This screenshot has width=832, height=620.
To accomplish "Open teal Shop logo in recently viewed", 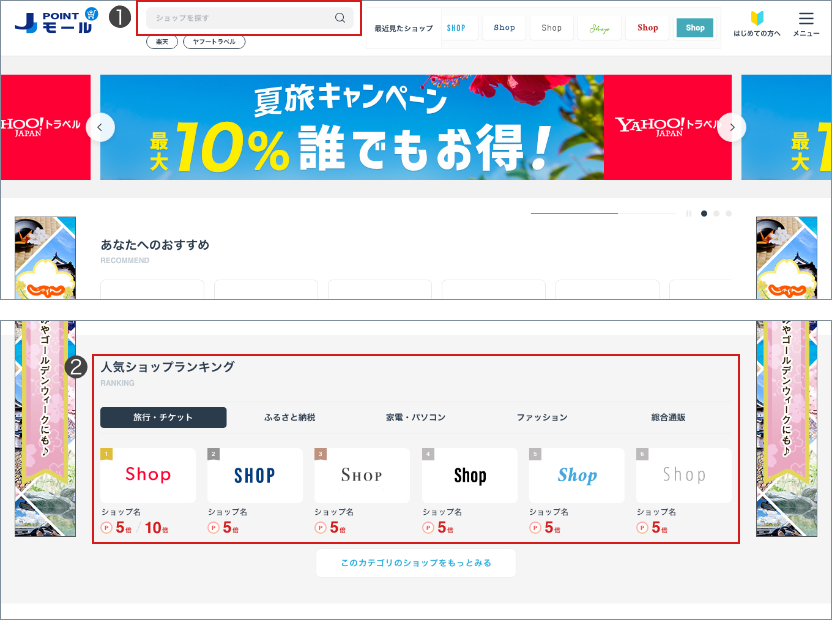I will point(695,28).
